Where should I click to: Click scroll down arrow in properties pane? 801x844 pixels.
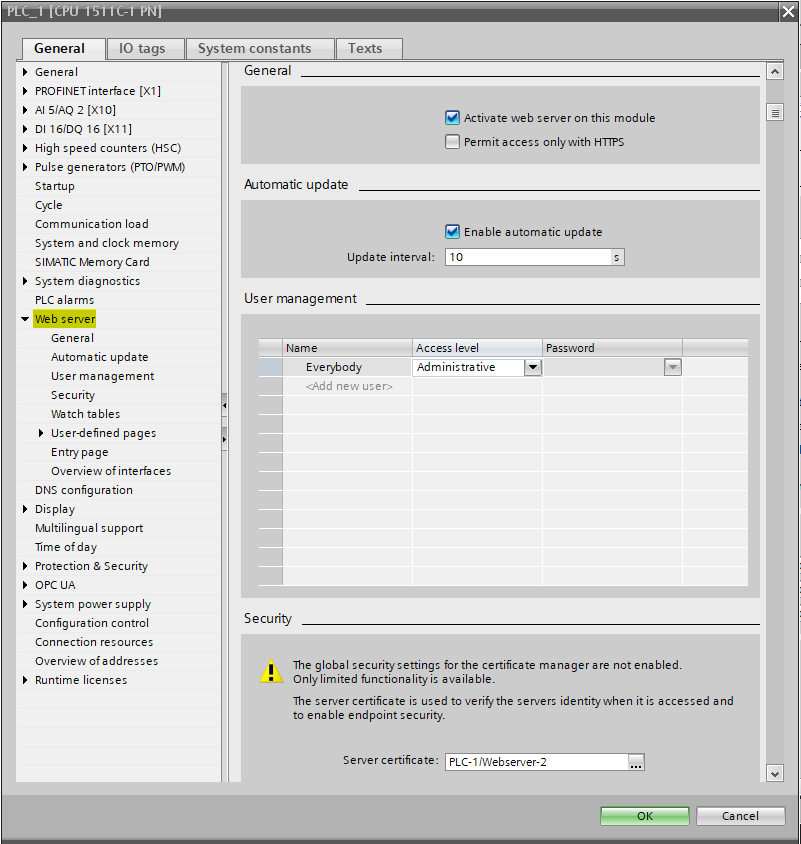pyautogui.click(x=774, y=772)
